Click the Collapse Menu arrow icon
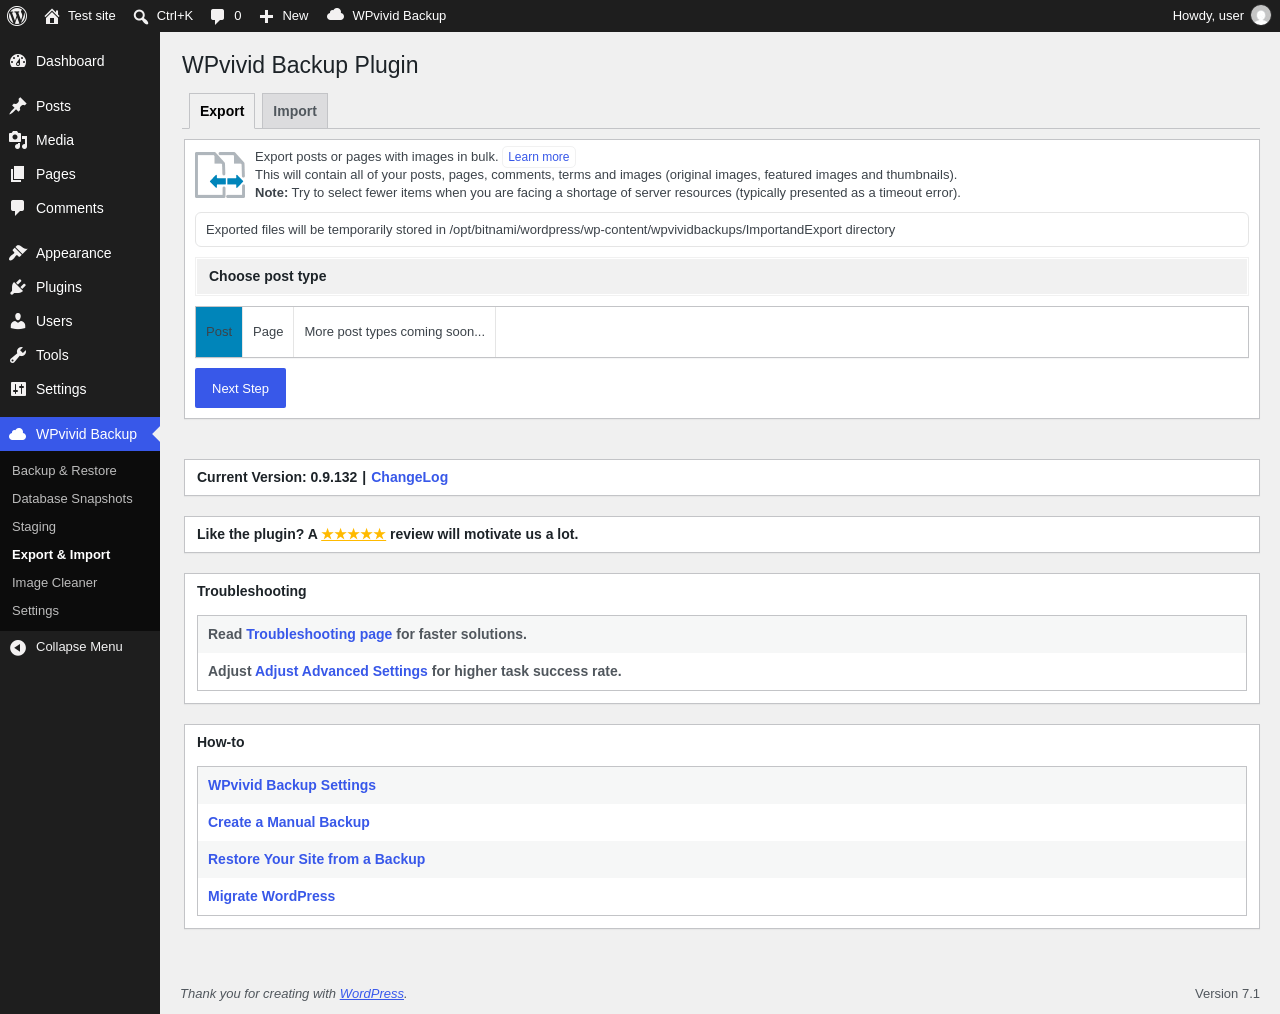Image resolution: width=1280 pixels, height=1014 pixels. pyautogui.click(x=18, y=647)
